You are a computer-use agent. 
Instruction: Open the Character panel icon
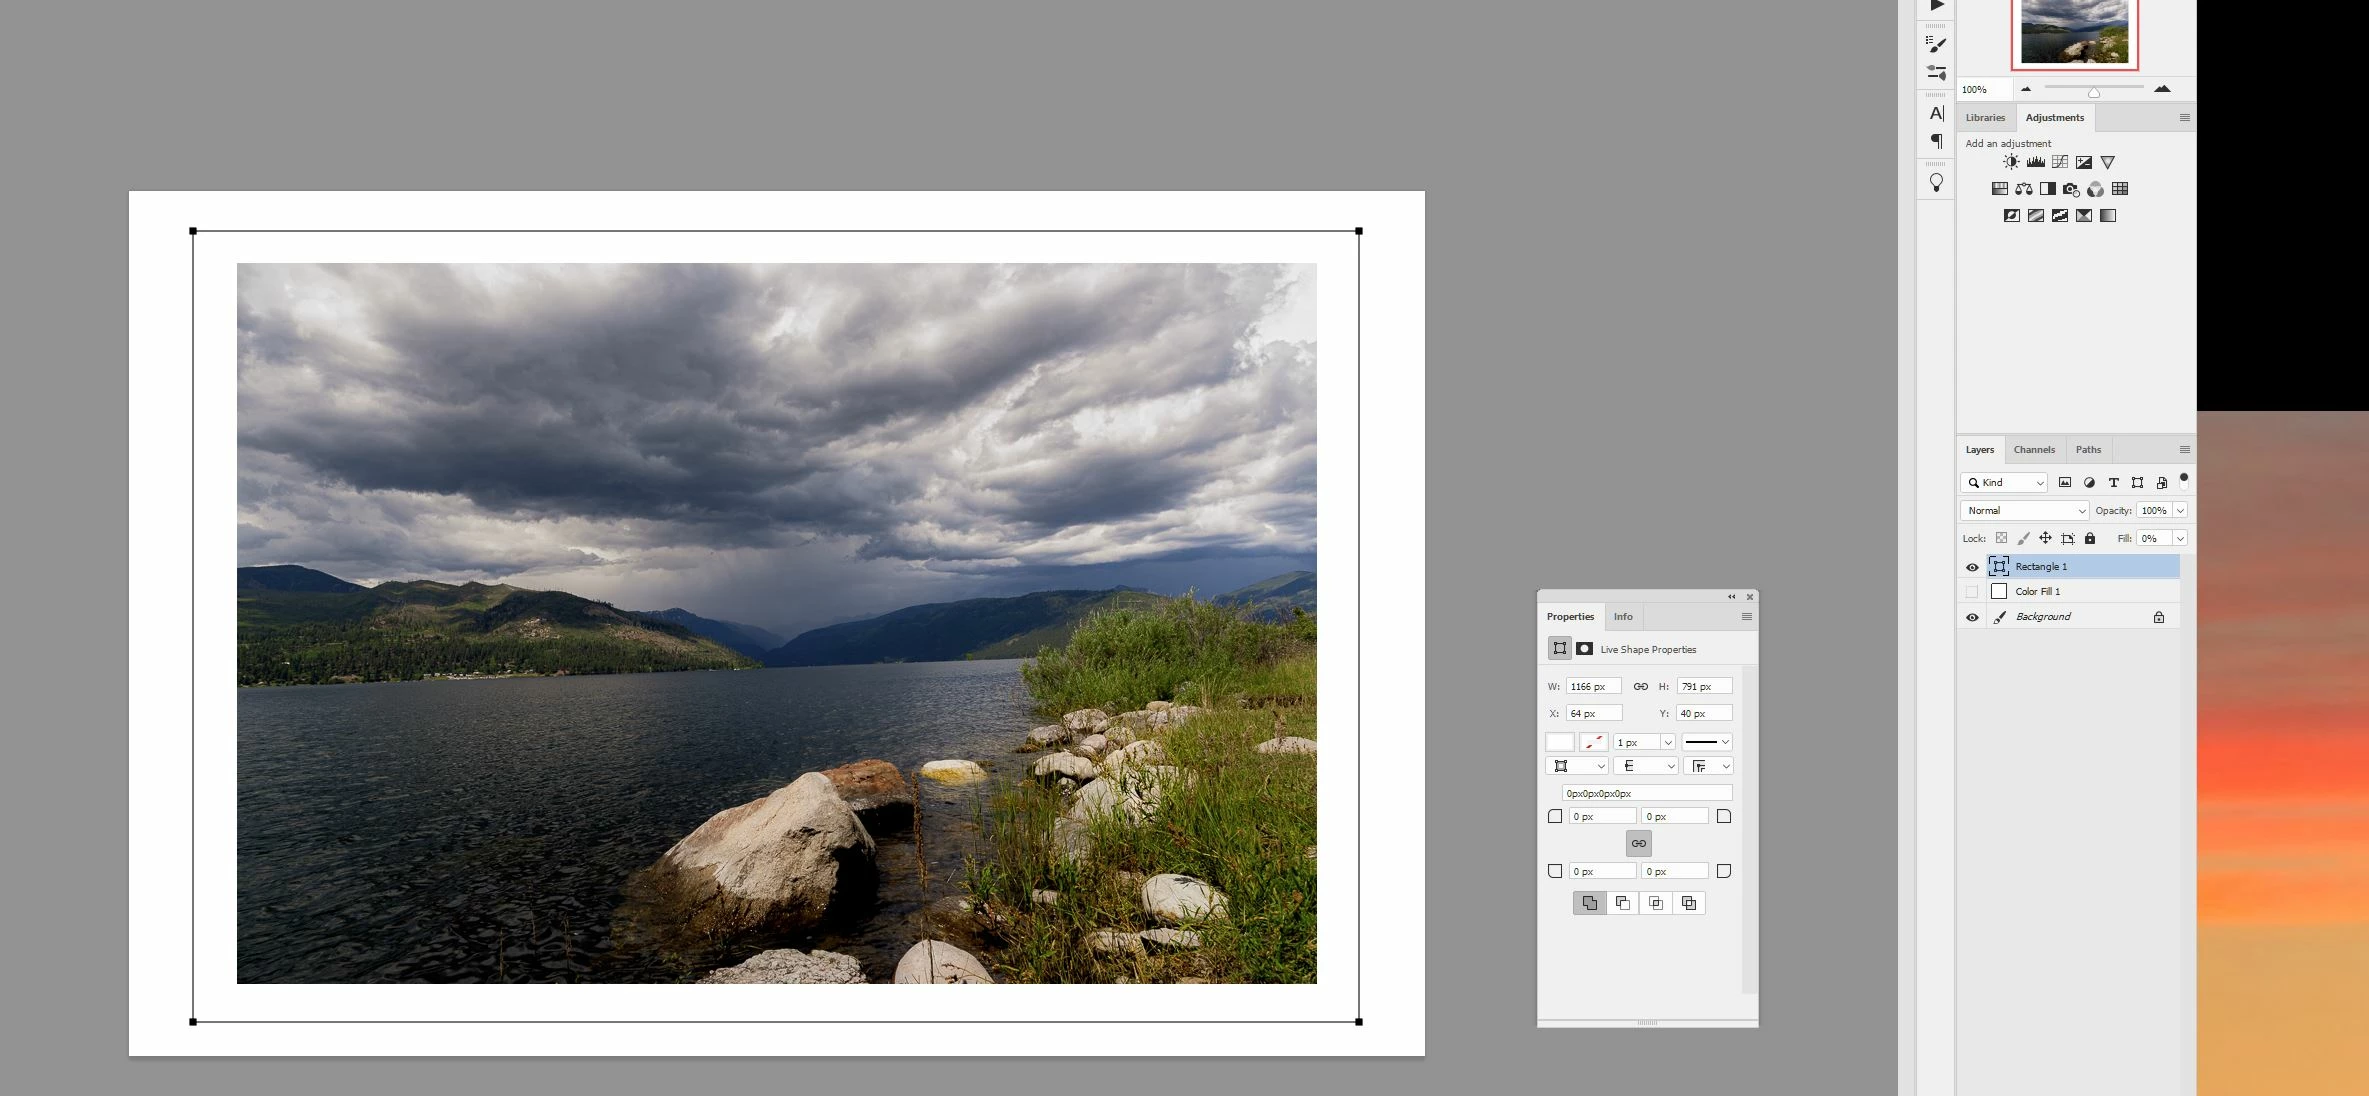[1937, 114]
